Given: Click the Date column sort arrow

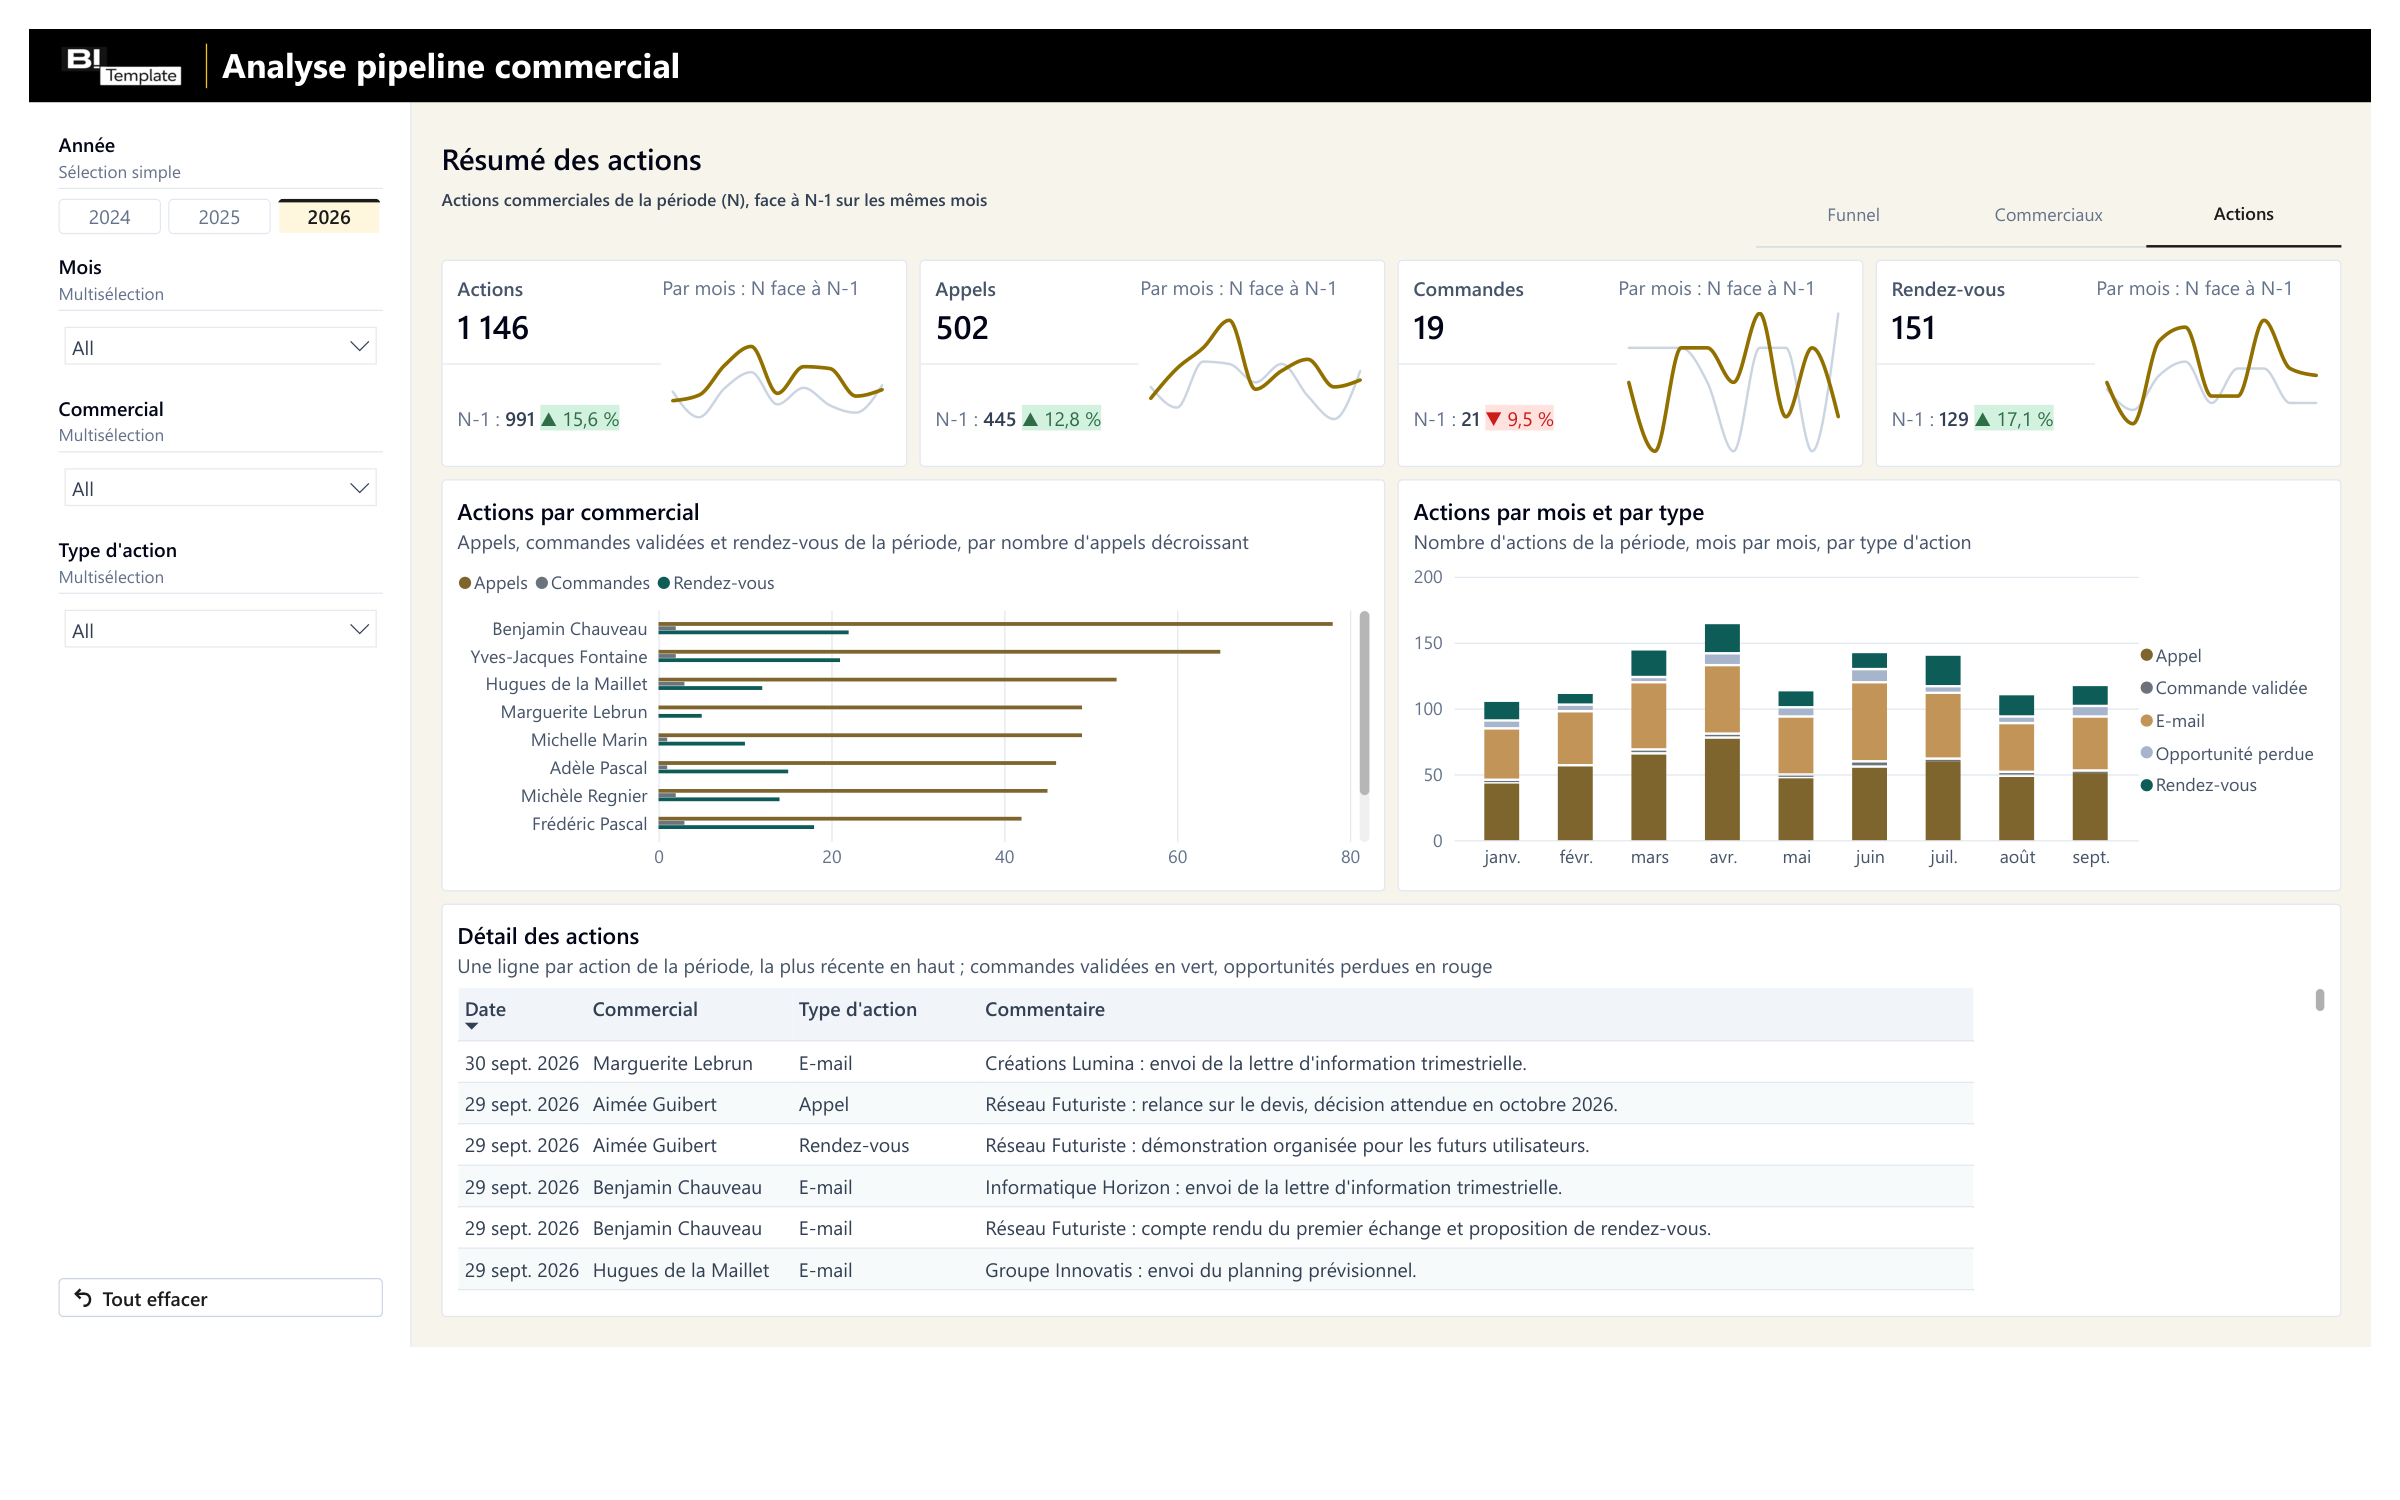Looking at the screenshot, I should [472, 1026].
